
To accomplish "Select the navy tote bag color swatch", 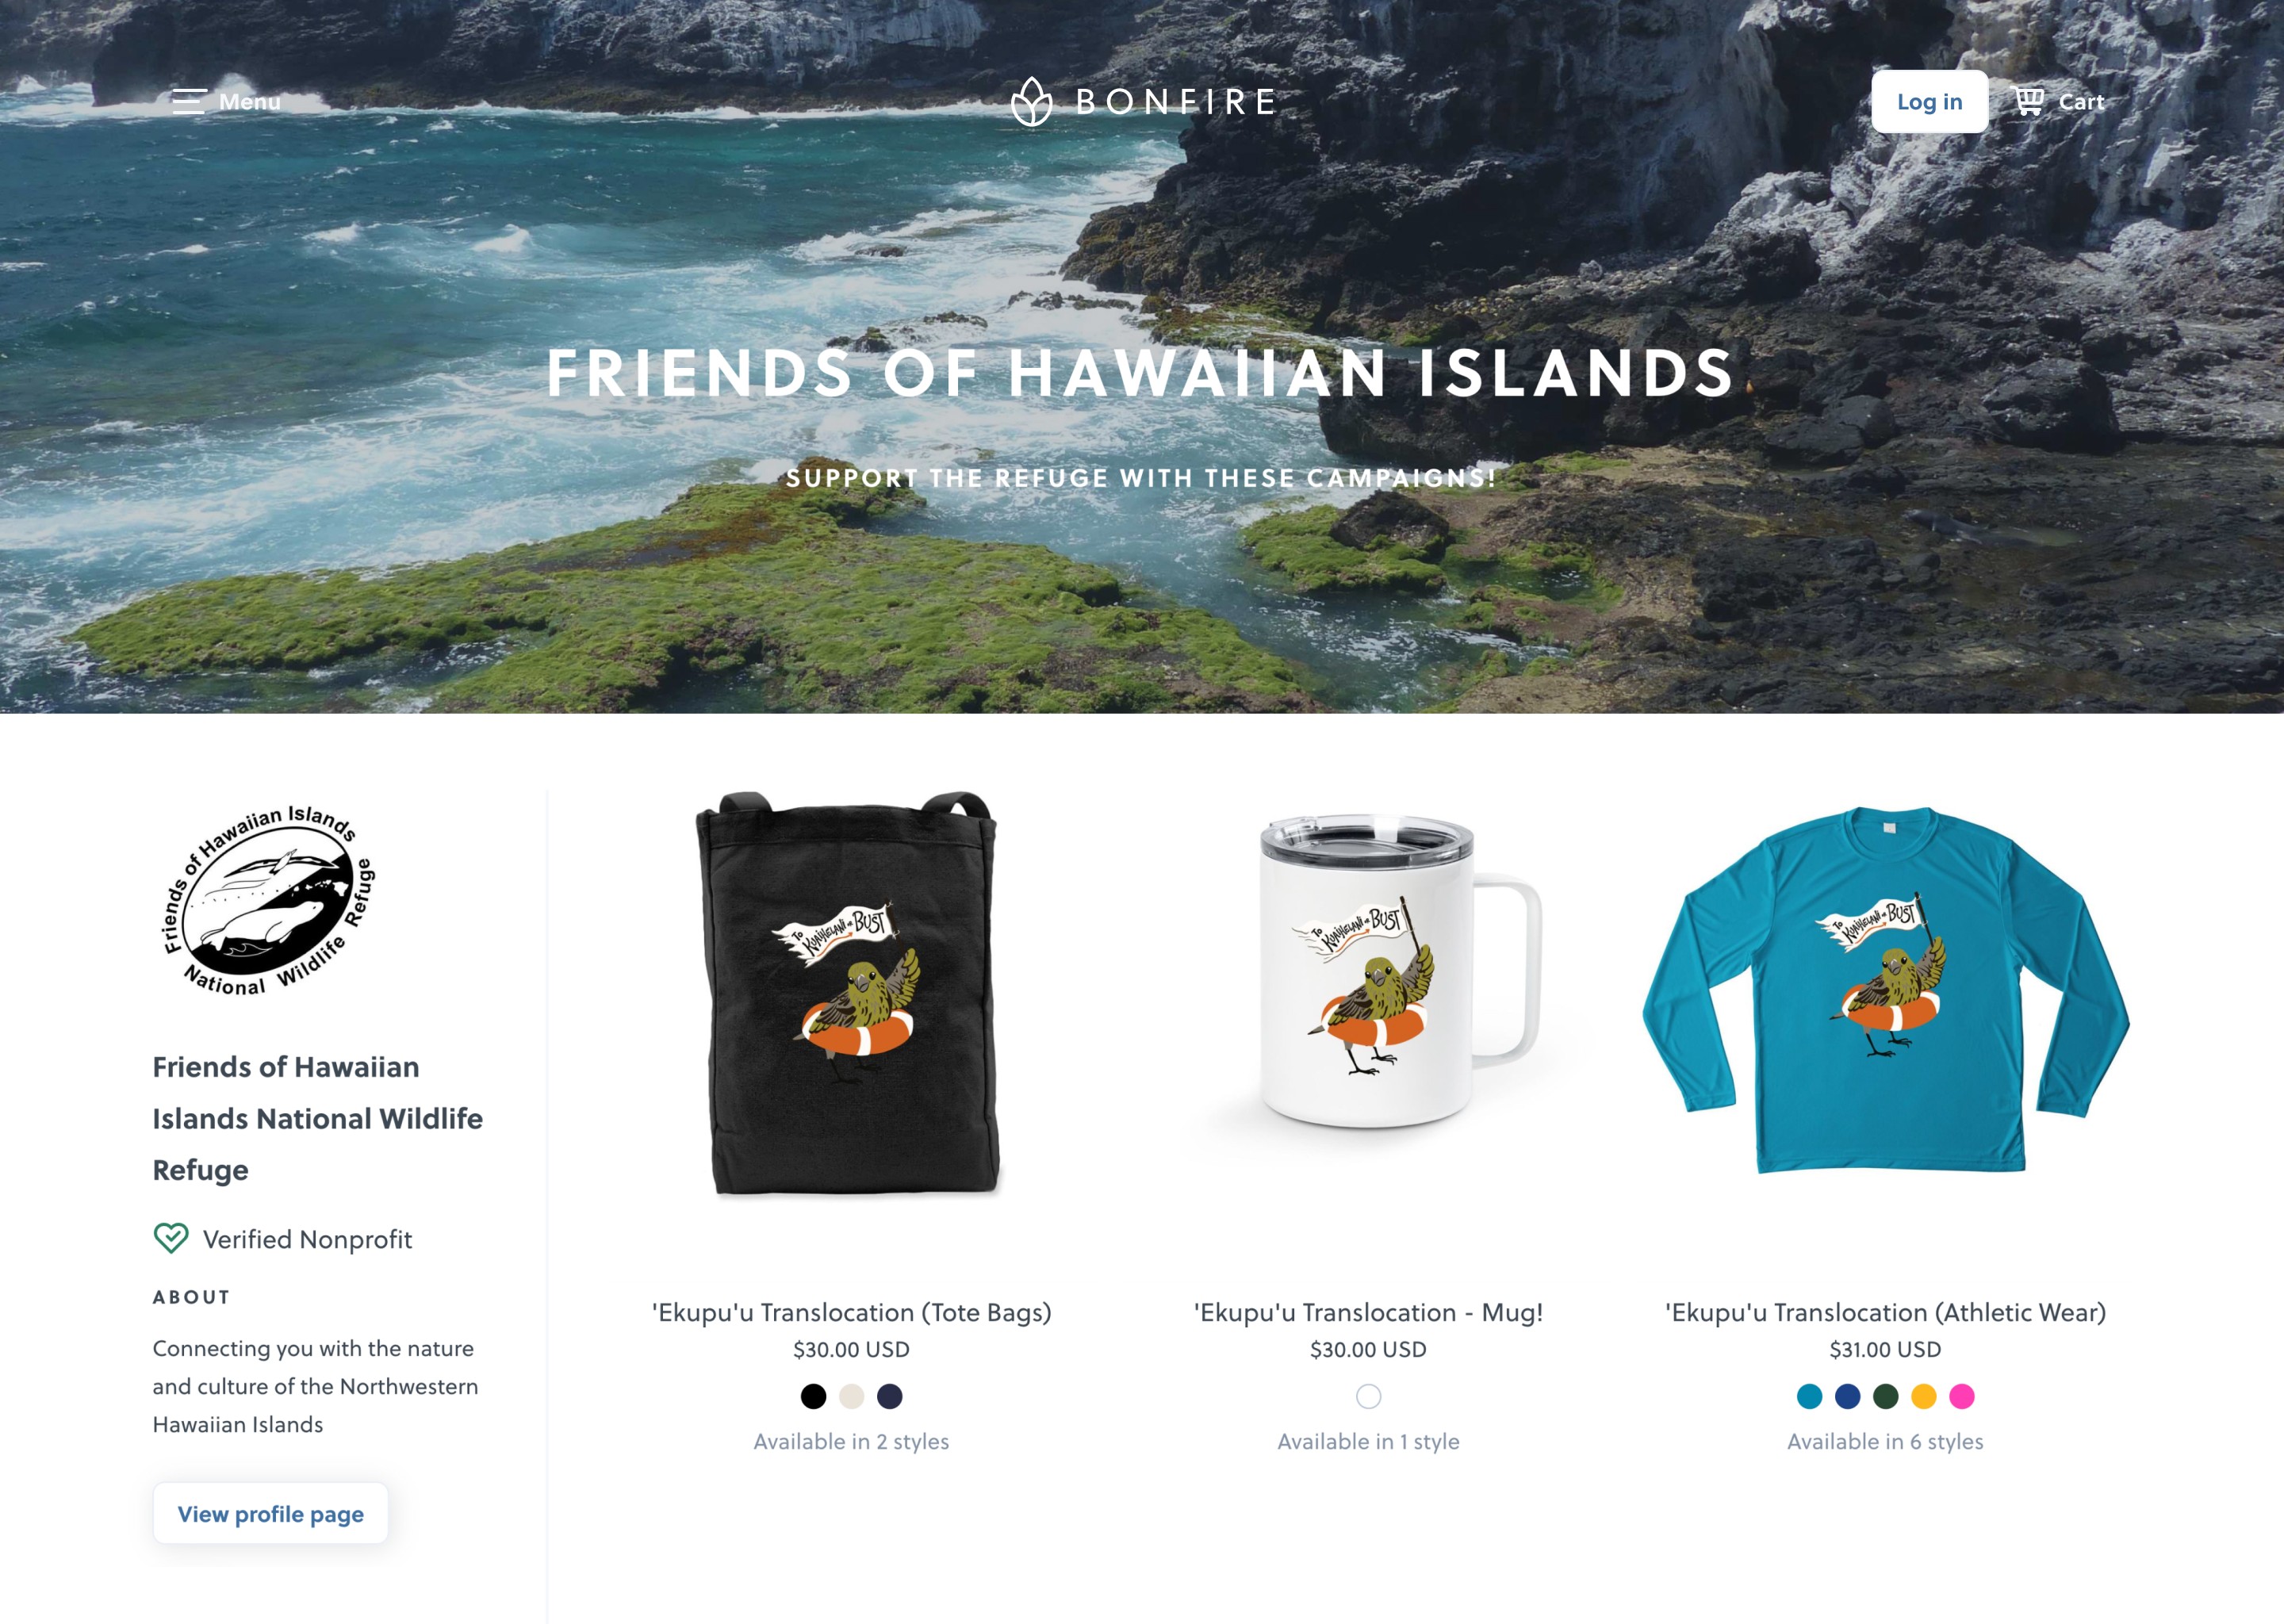I will coord(889,1396).
